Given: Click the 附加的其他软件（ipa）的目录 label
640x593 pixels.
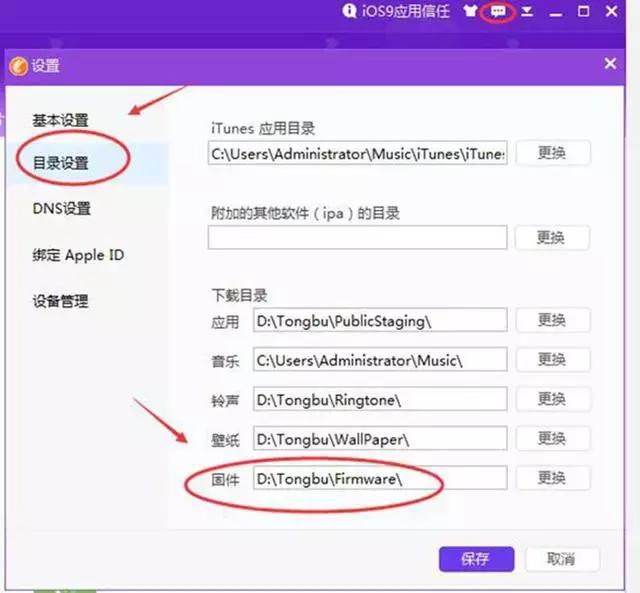Looking at the screenshot, I should [305, 213].
